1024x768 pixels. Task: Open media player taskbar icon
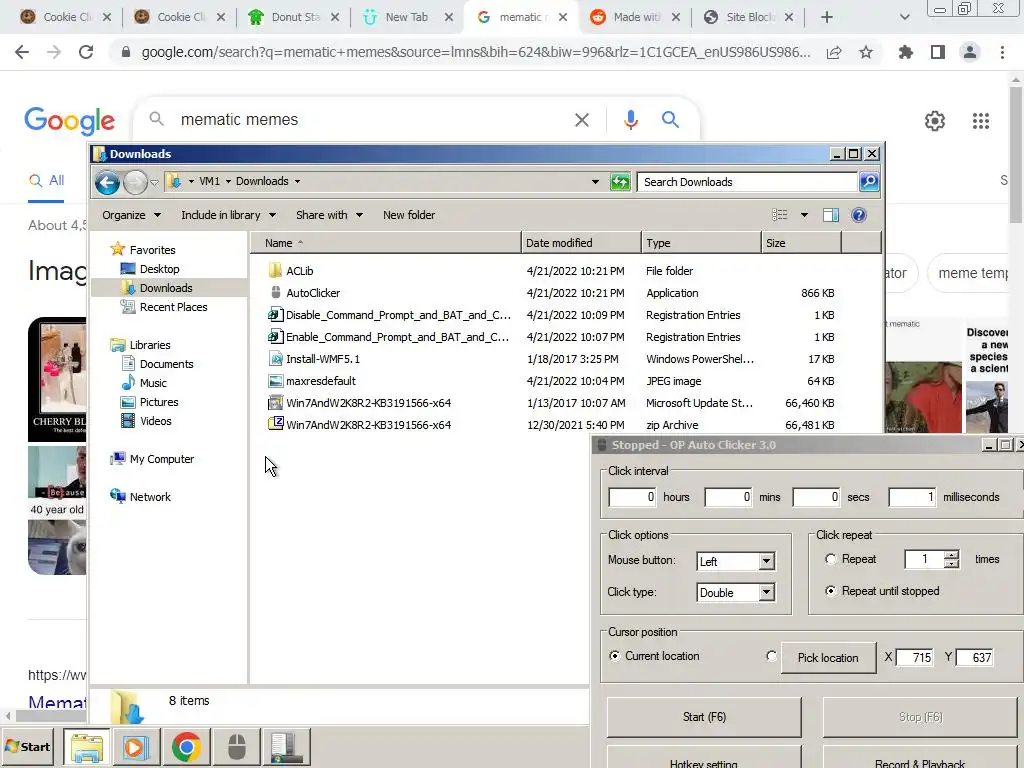pyautogui.click(x=136, y=747)
